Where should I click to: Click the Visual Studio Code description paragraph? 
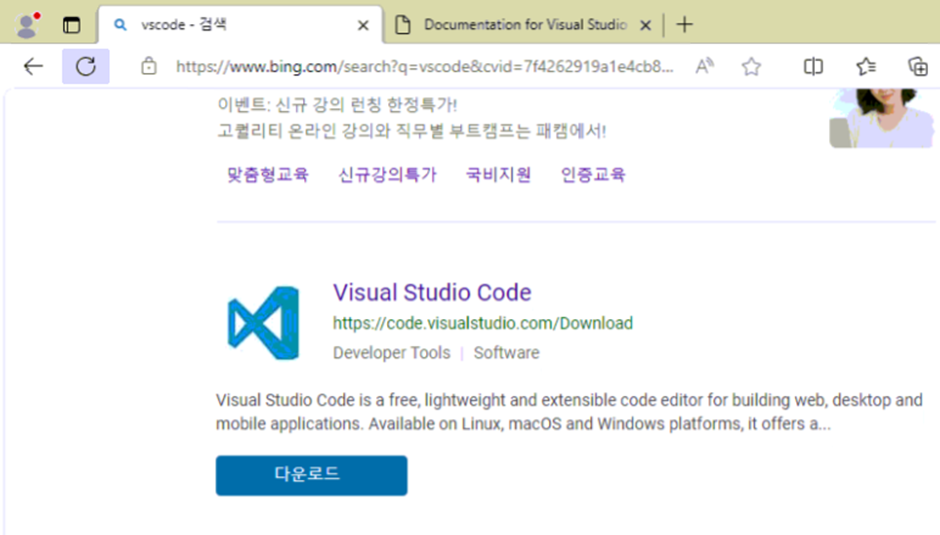coord(569,411)
